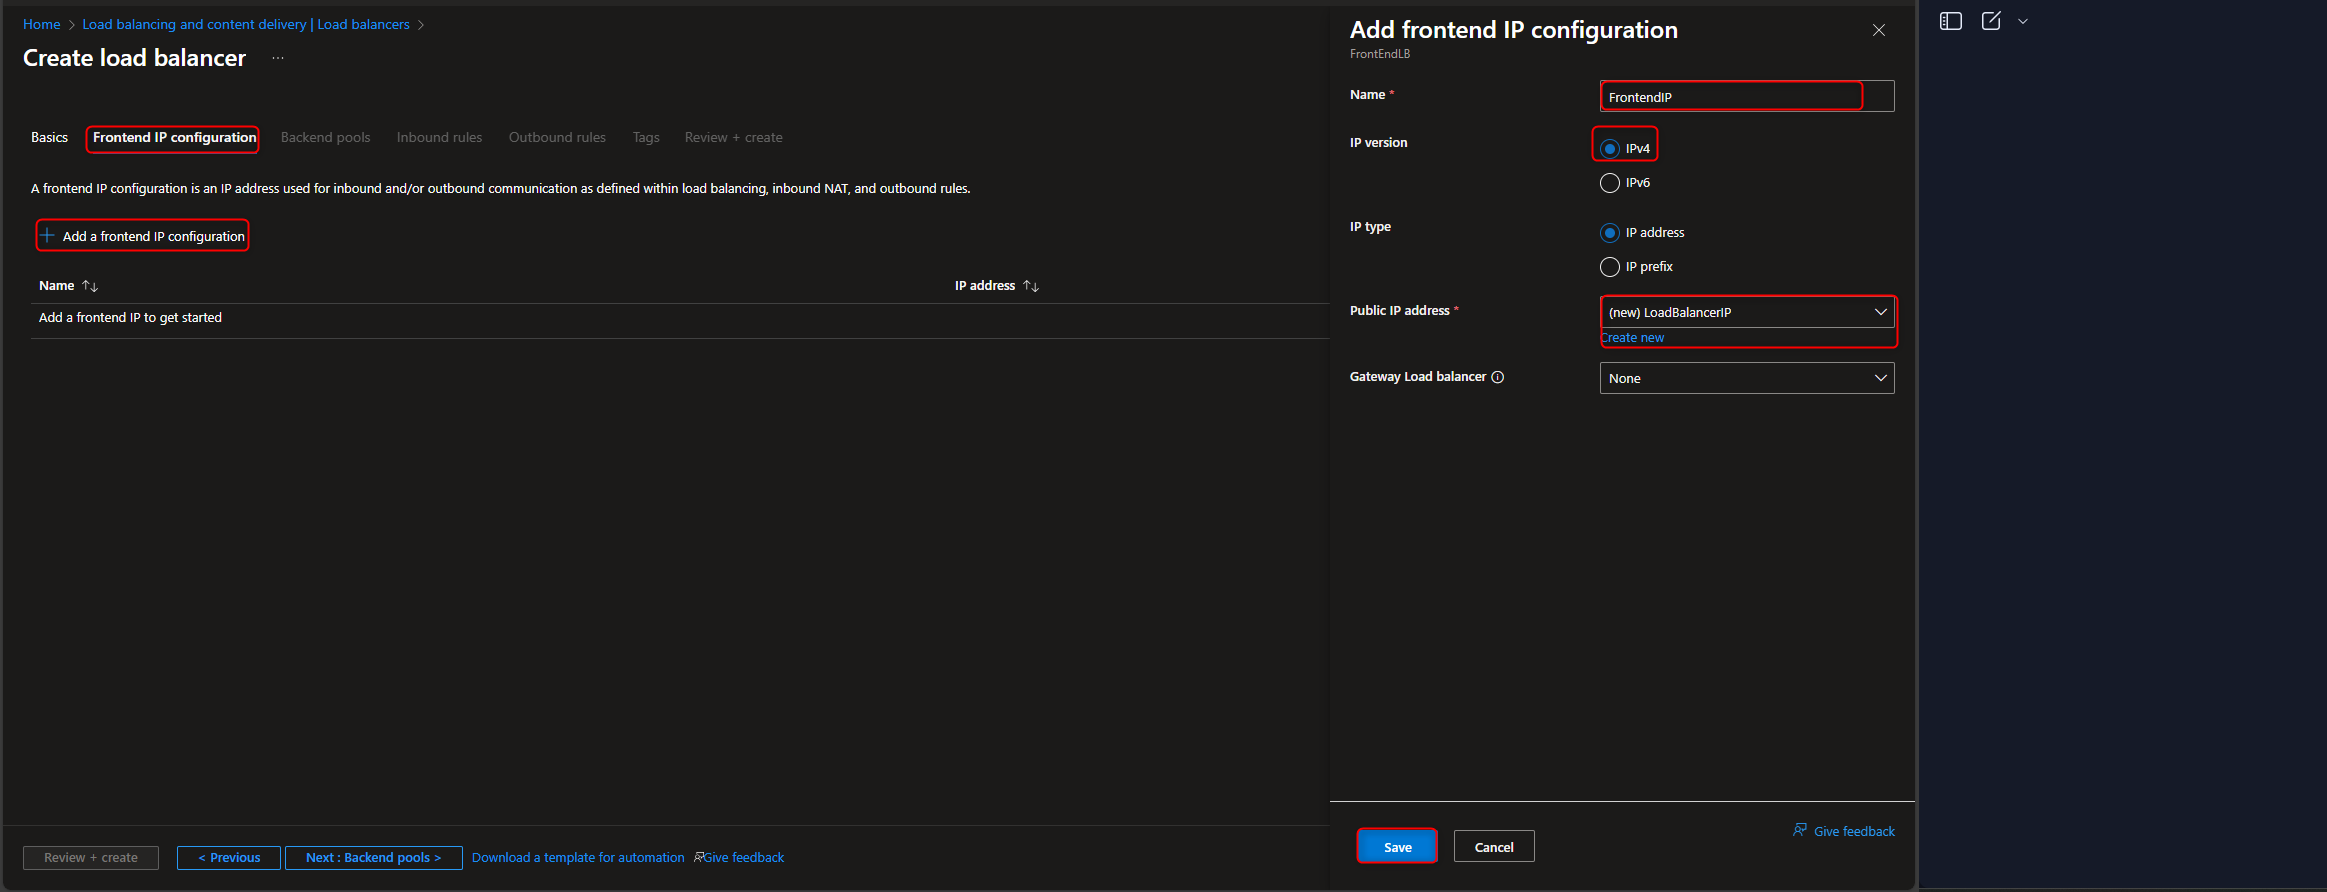Click Give feedback link in side panel

[x=1854, y=831]
